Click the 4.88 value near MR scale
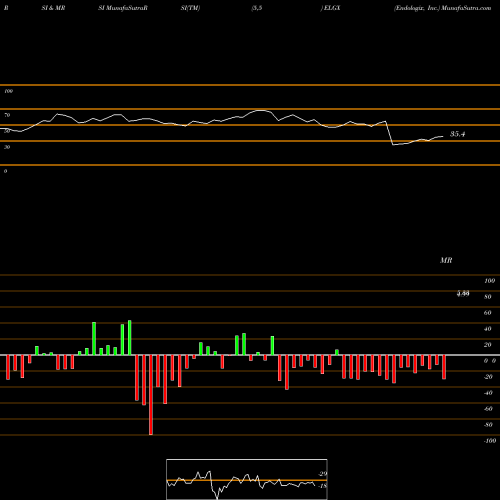Screen dimensions: 500x500 (463, 293)
